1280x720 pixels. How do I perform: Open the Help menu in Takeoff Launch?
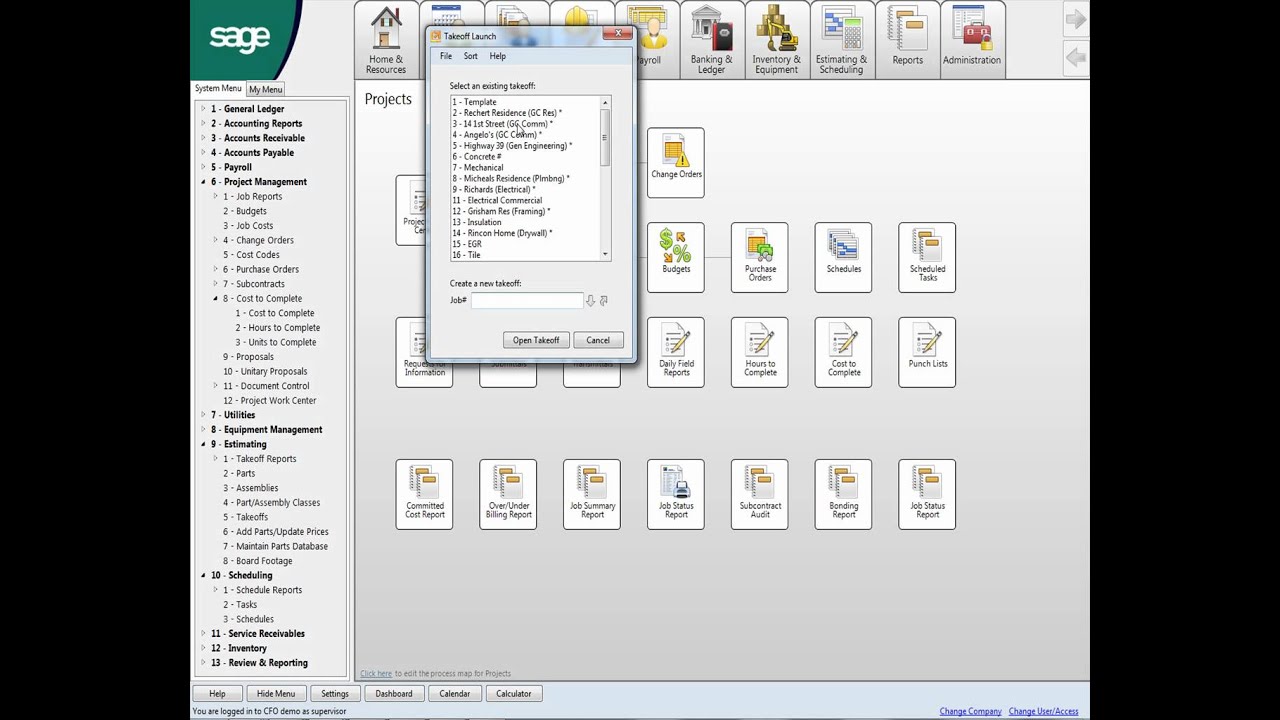point(497,56)
